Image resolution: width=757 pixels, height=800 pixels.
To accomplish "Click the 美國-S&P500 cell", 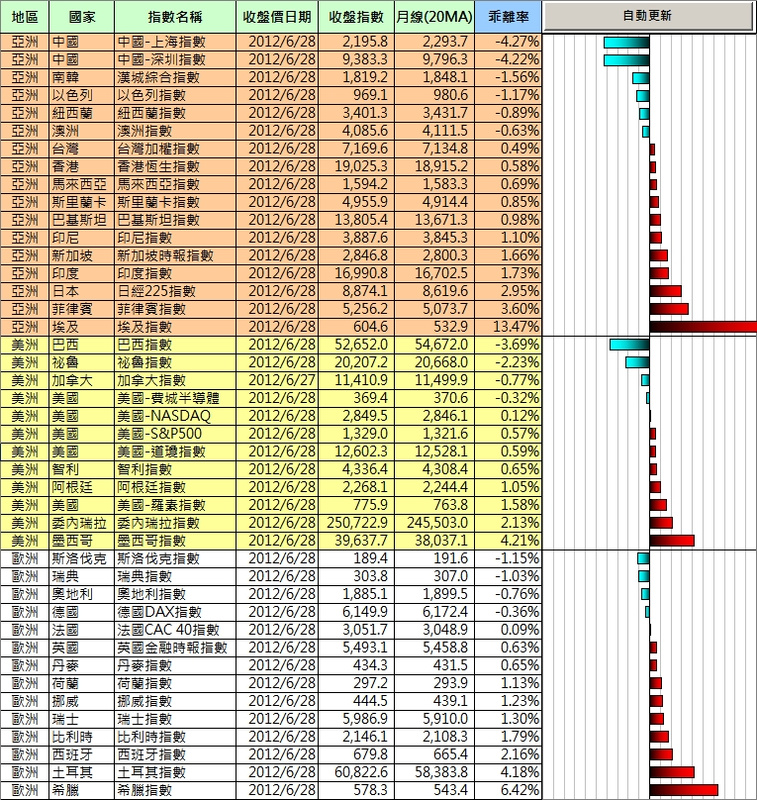I will [x=175, y=434].
